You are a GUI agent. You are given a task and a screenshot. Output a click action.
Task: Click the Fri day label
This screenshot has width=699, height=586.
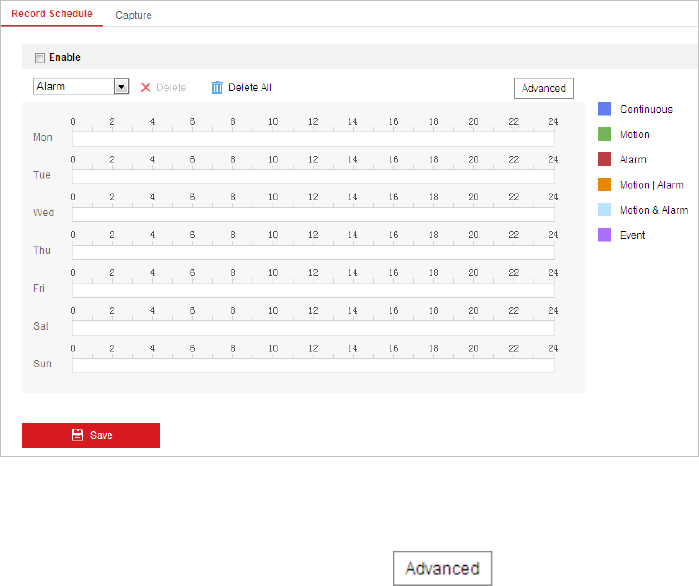point(39,288)
